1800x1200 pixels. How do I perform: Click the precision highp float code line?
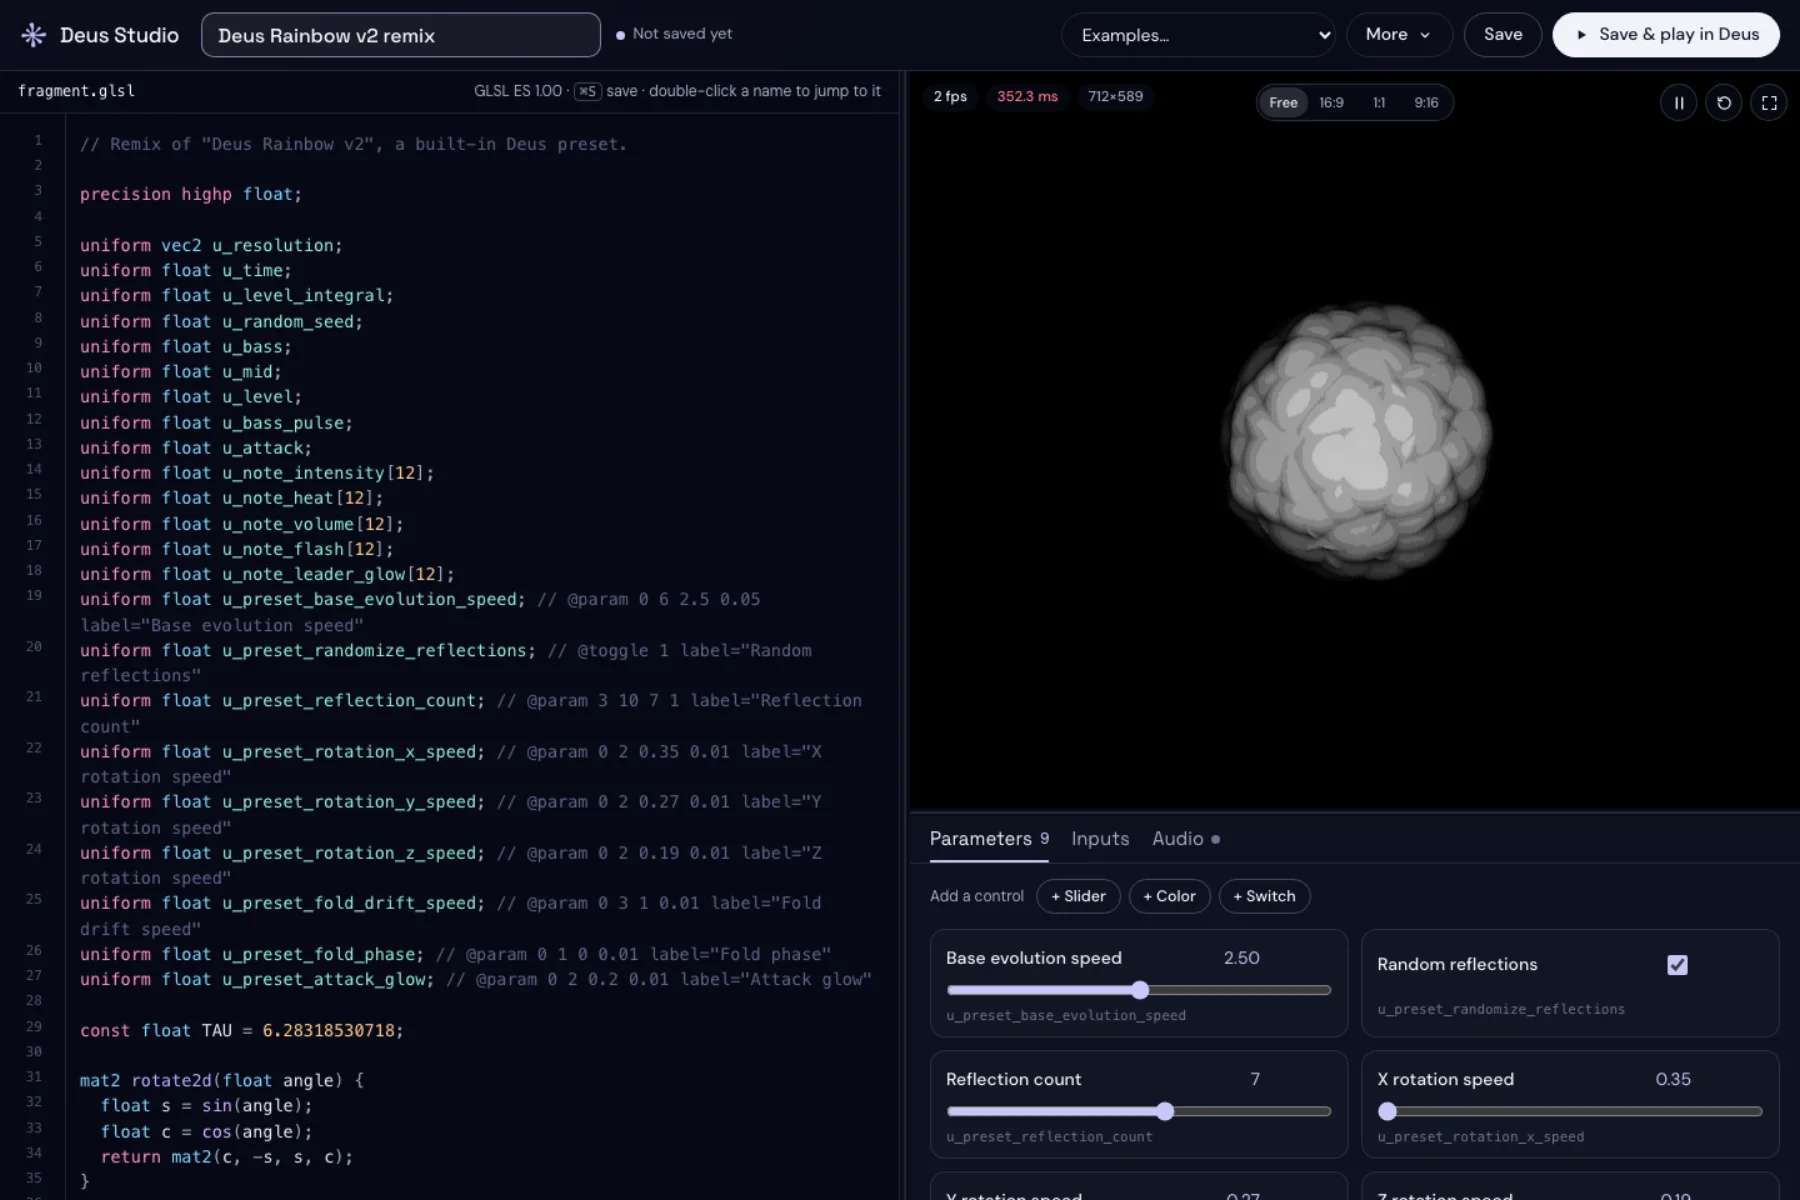pyautogui.click(x=190, y=194)
